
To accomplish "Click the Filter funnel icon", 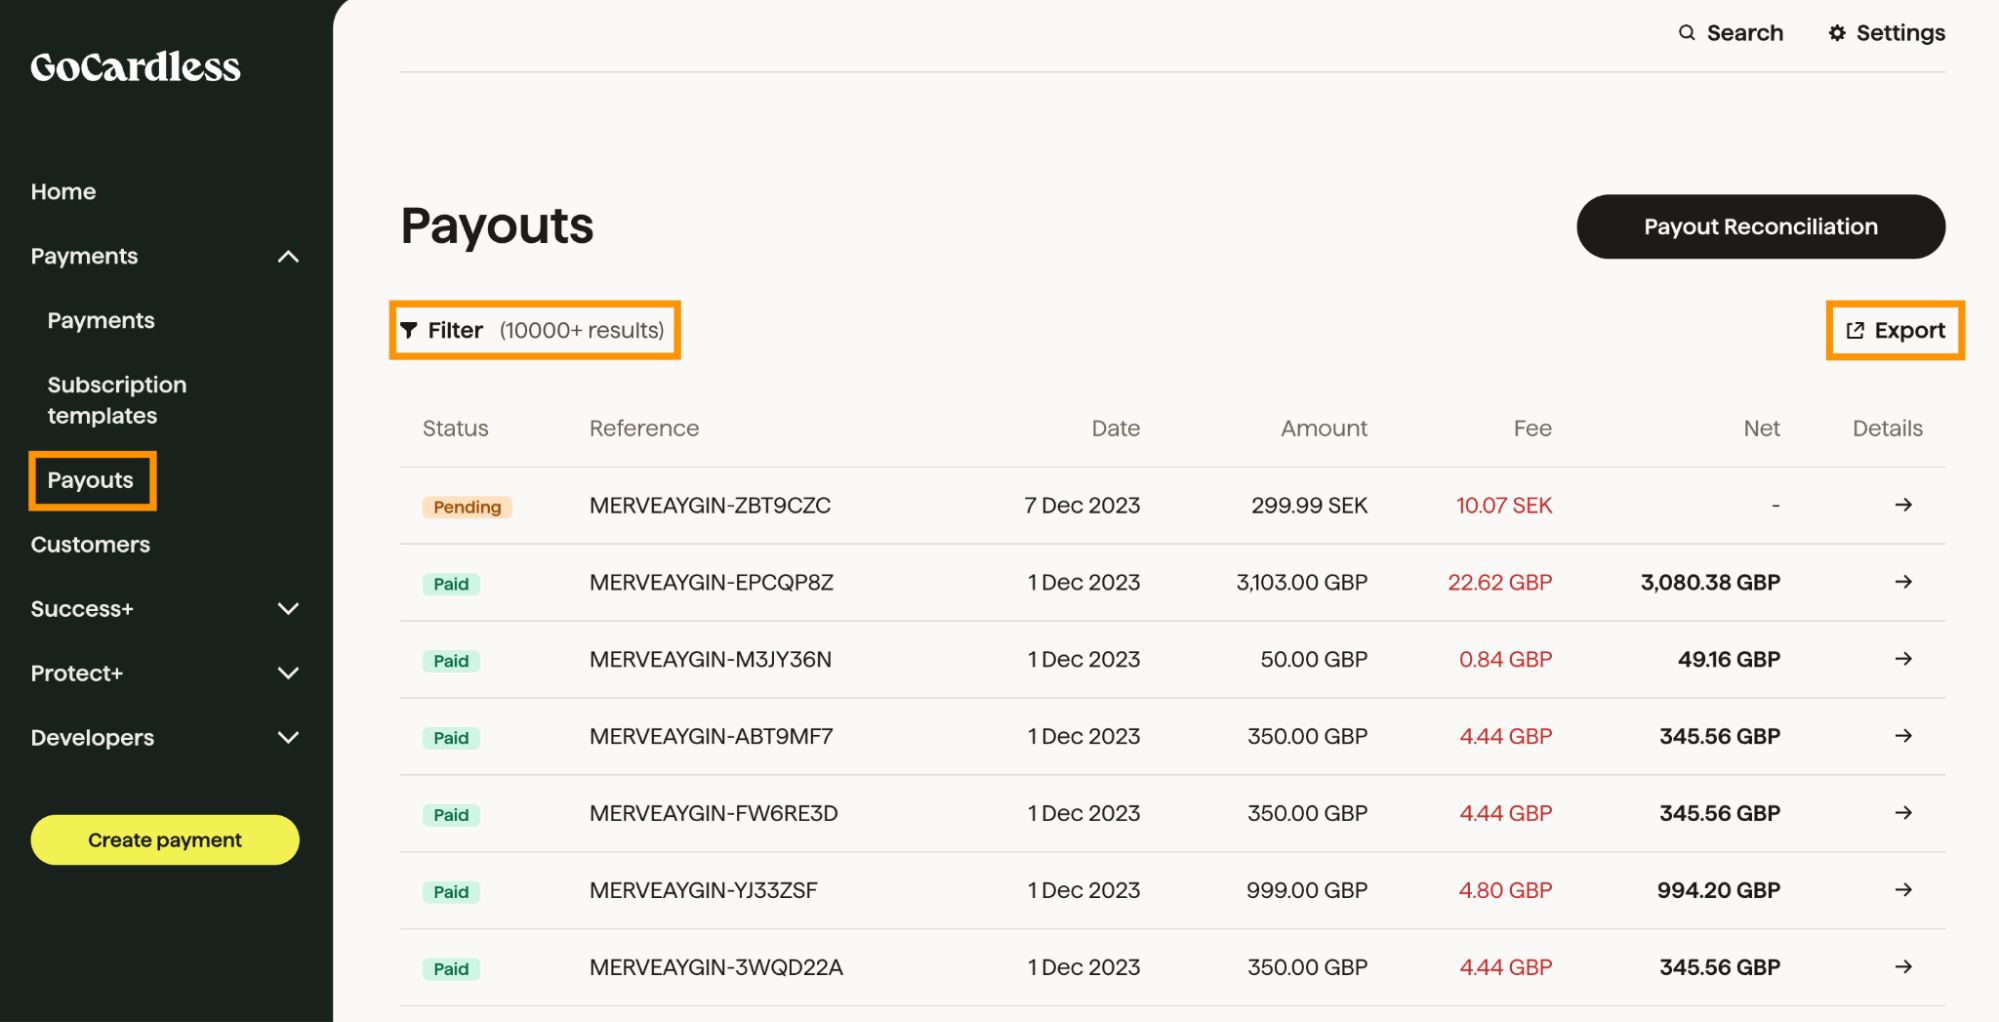I will pos(410,330).
